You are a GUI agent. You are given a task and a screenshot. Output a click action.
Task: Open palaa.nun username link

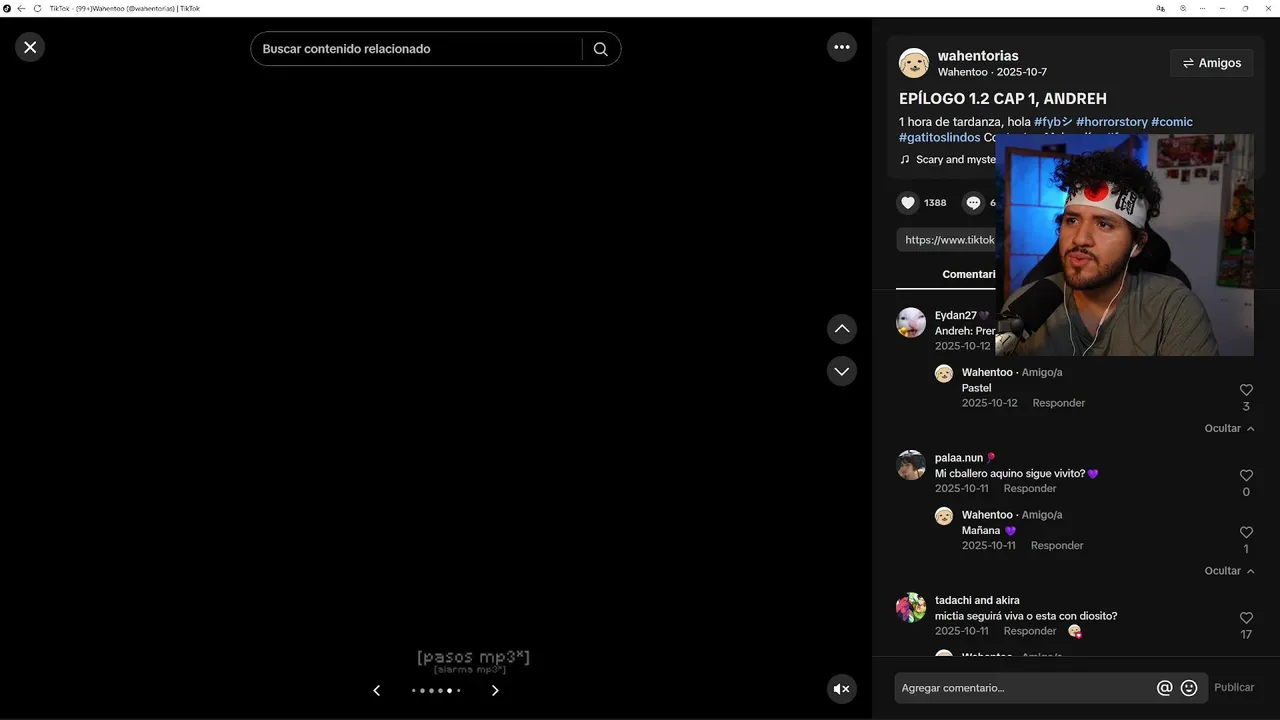pos(959,458)
